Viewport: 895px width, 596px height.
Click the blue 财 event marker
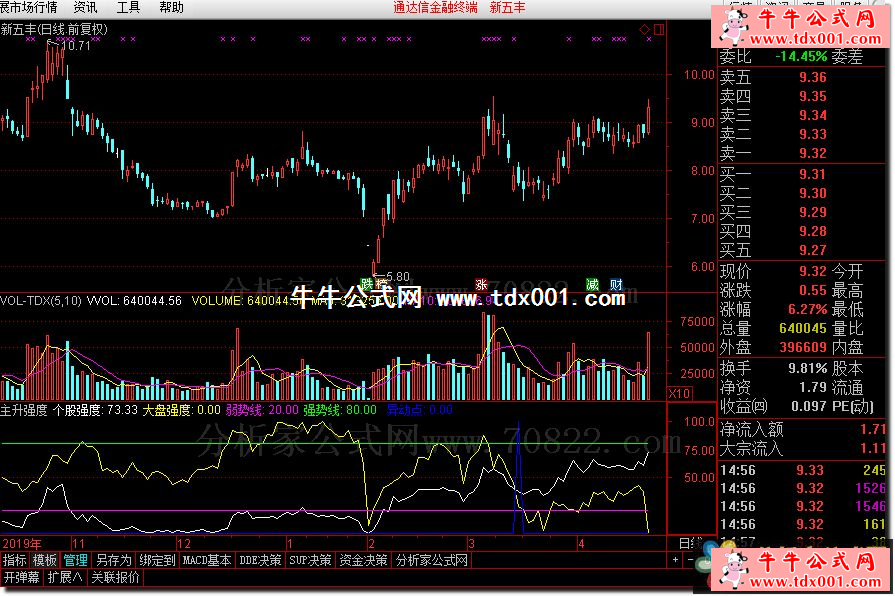(616, 284)
